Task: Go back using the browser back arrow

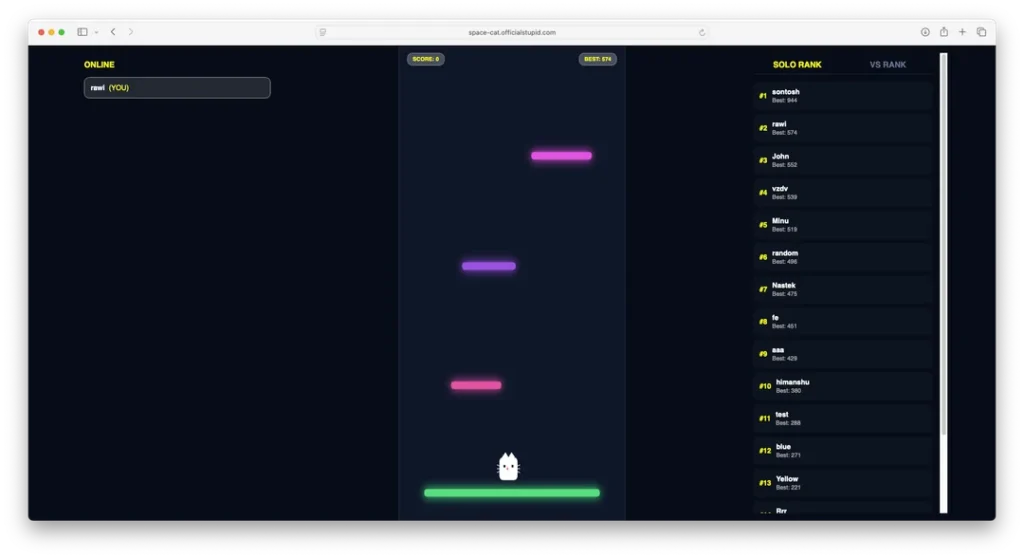Action: (113, 32)
